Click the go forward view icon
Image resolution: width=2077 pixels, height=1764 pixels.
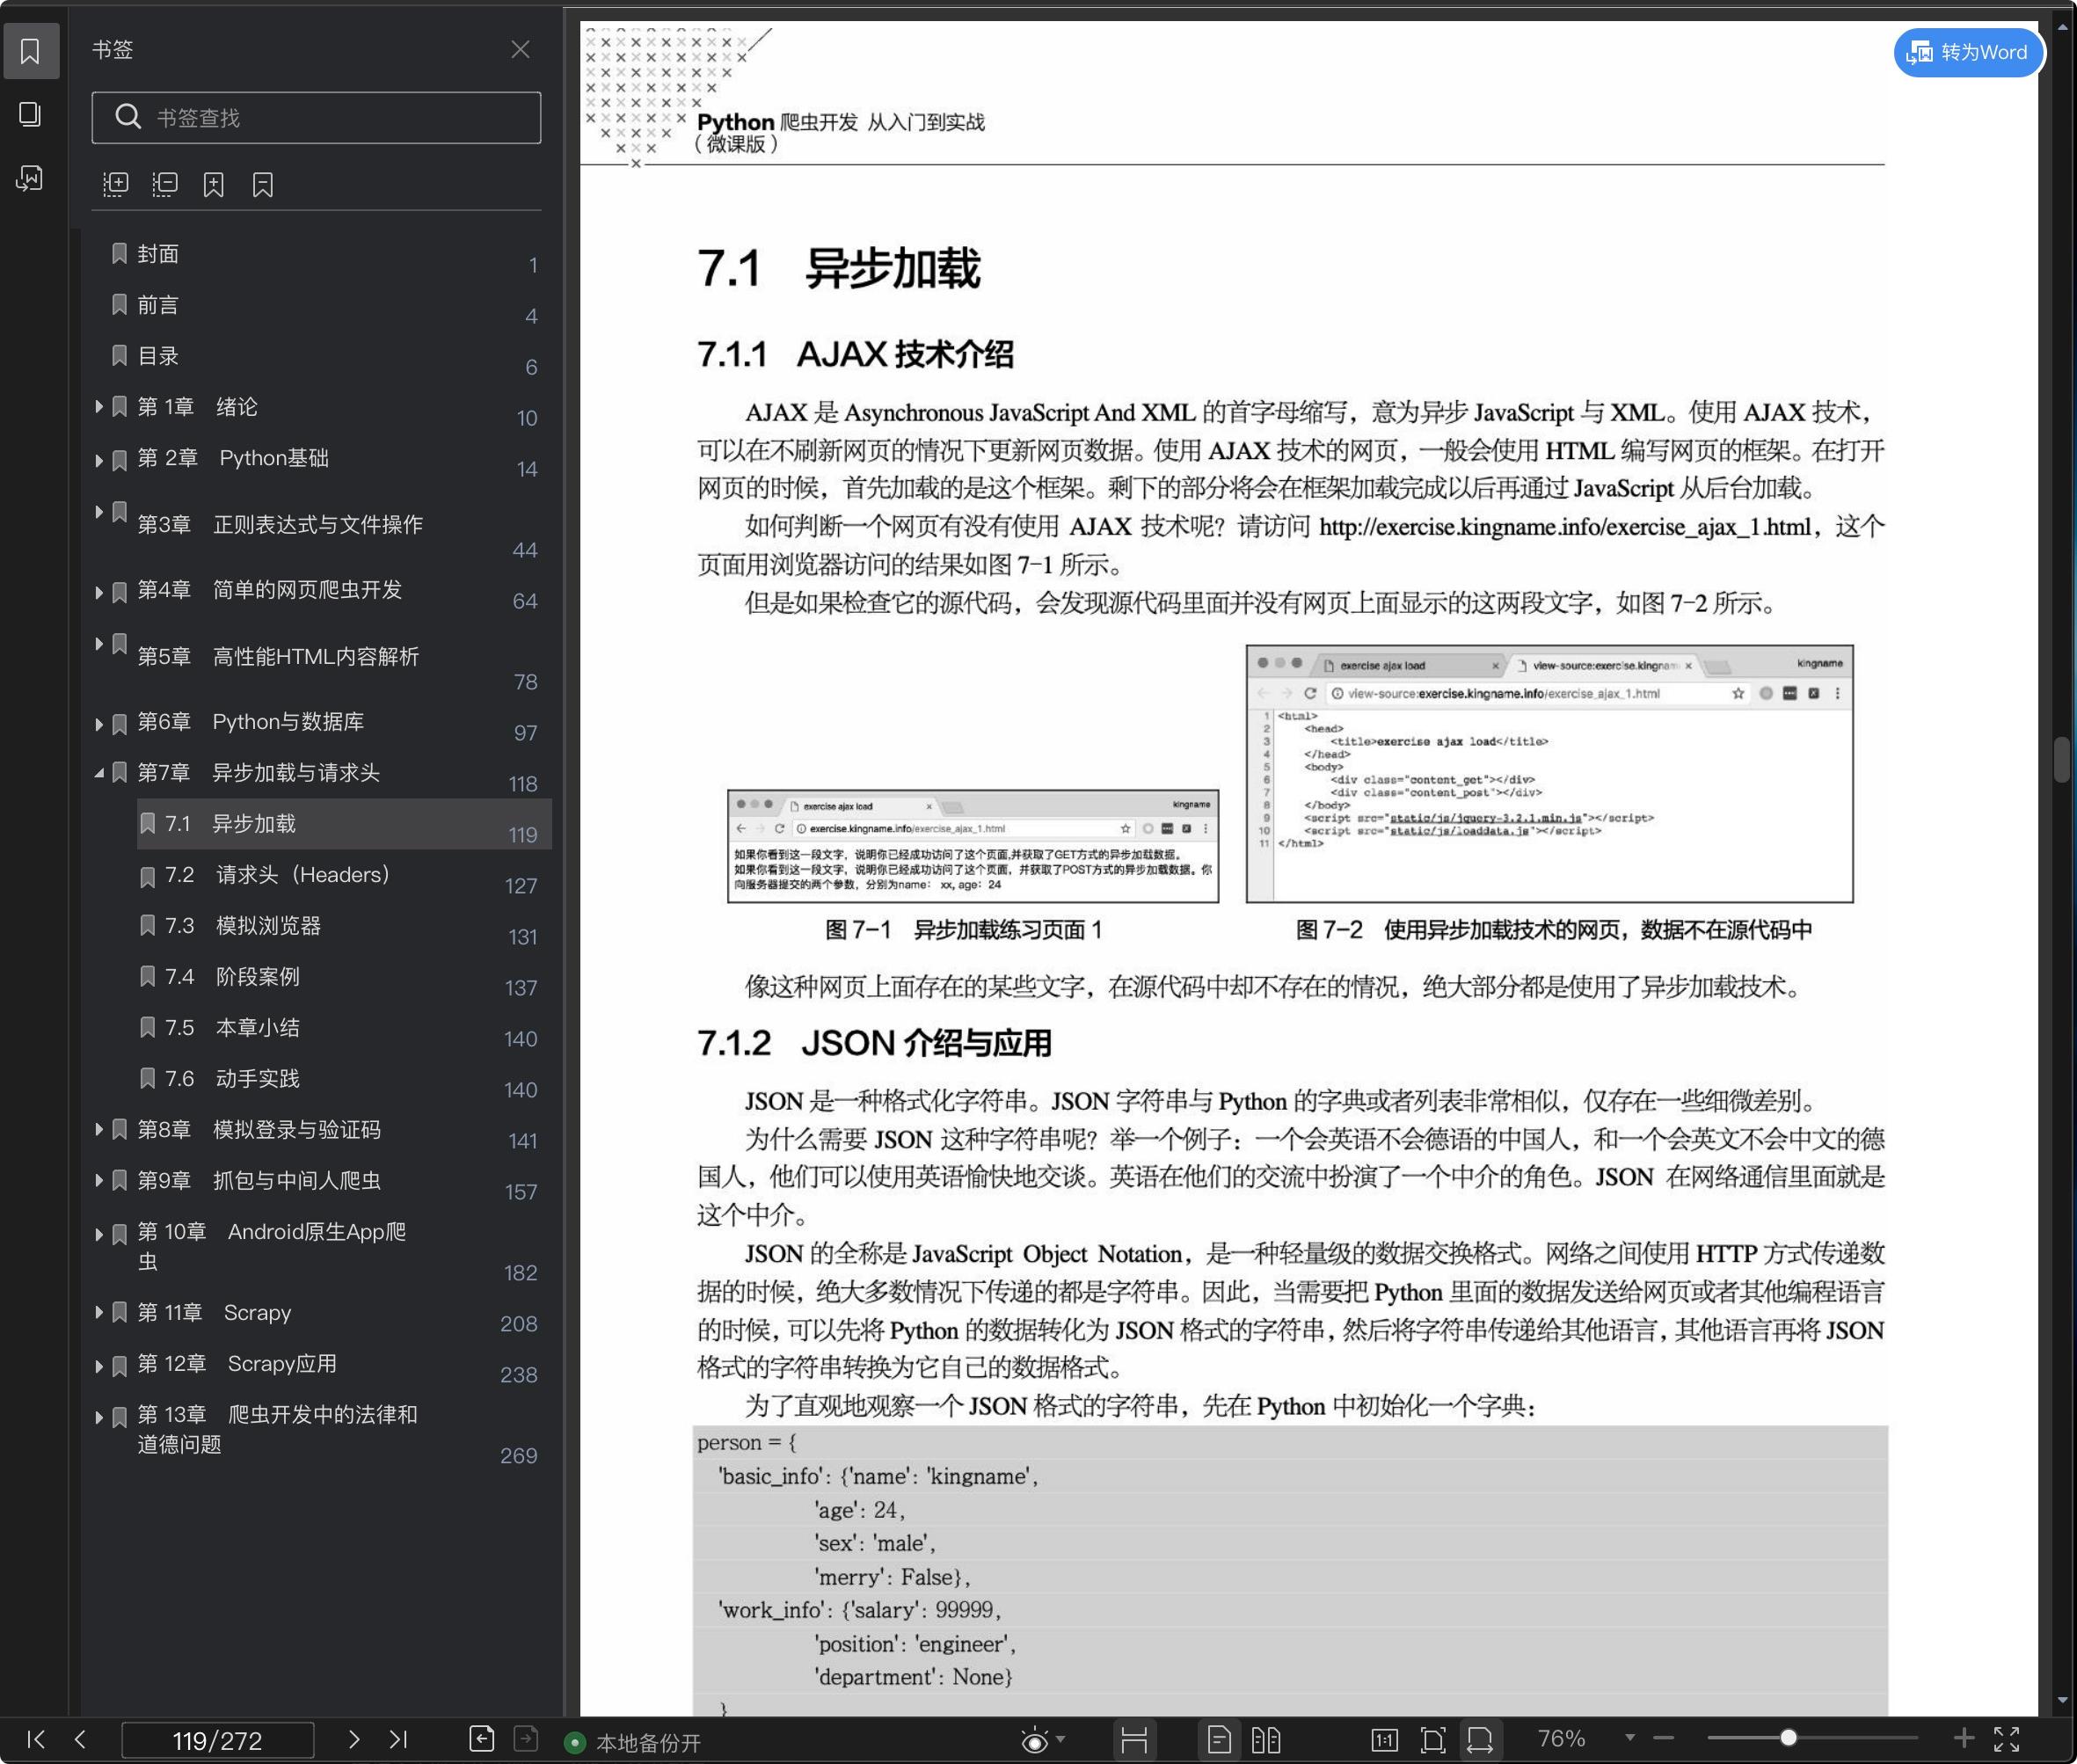526,1739
